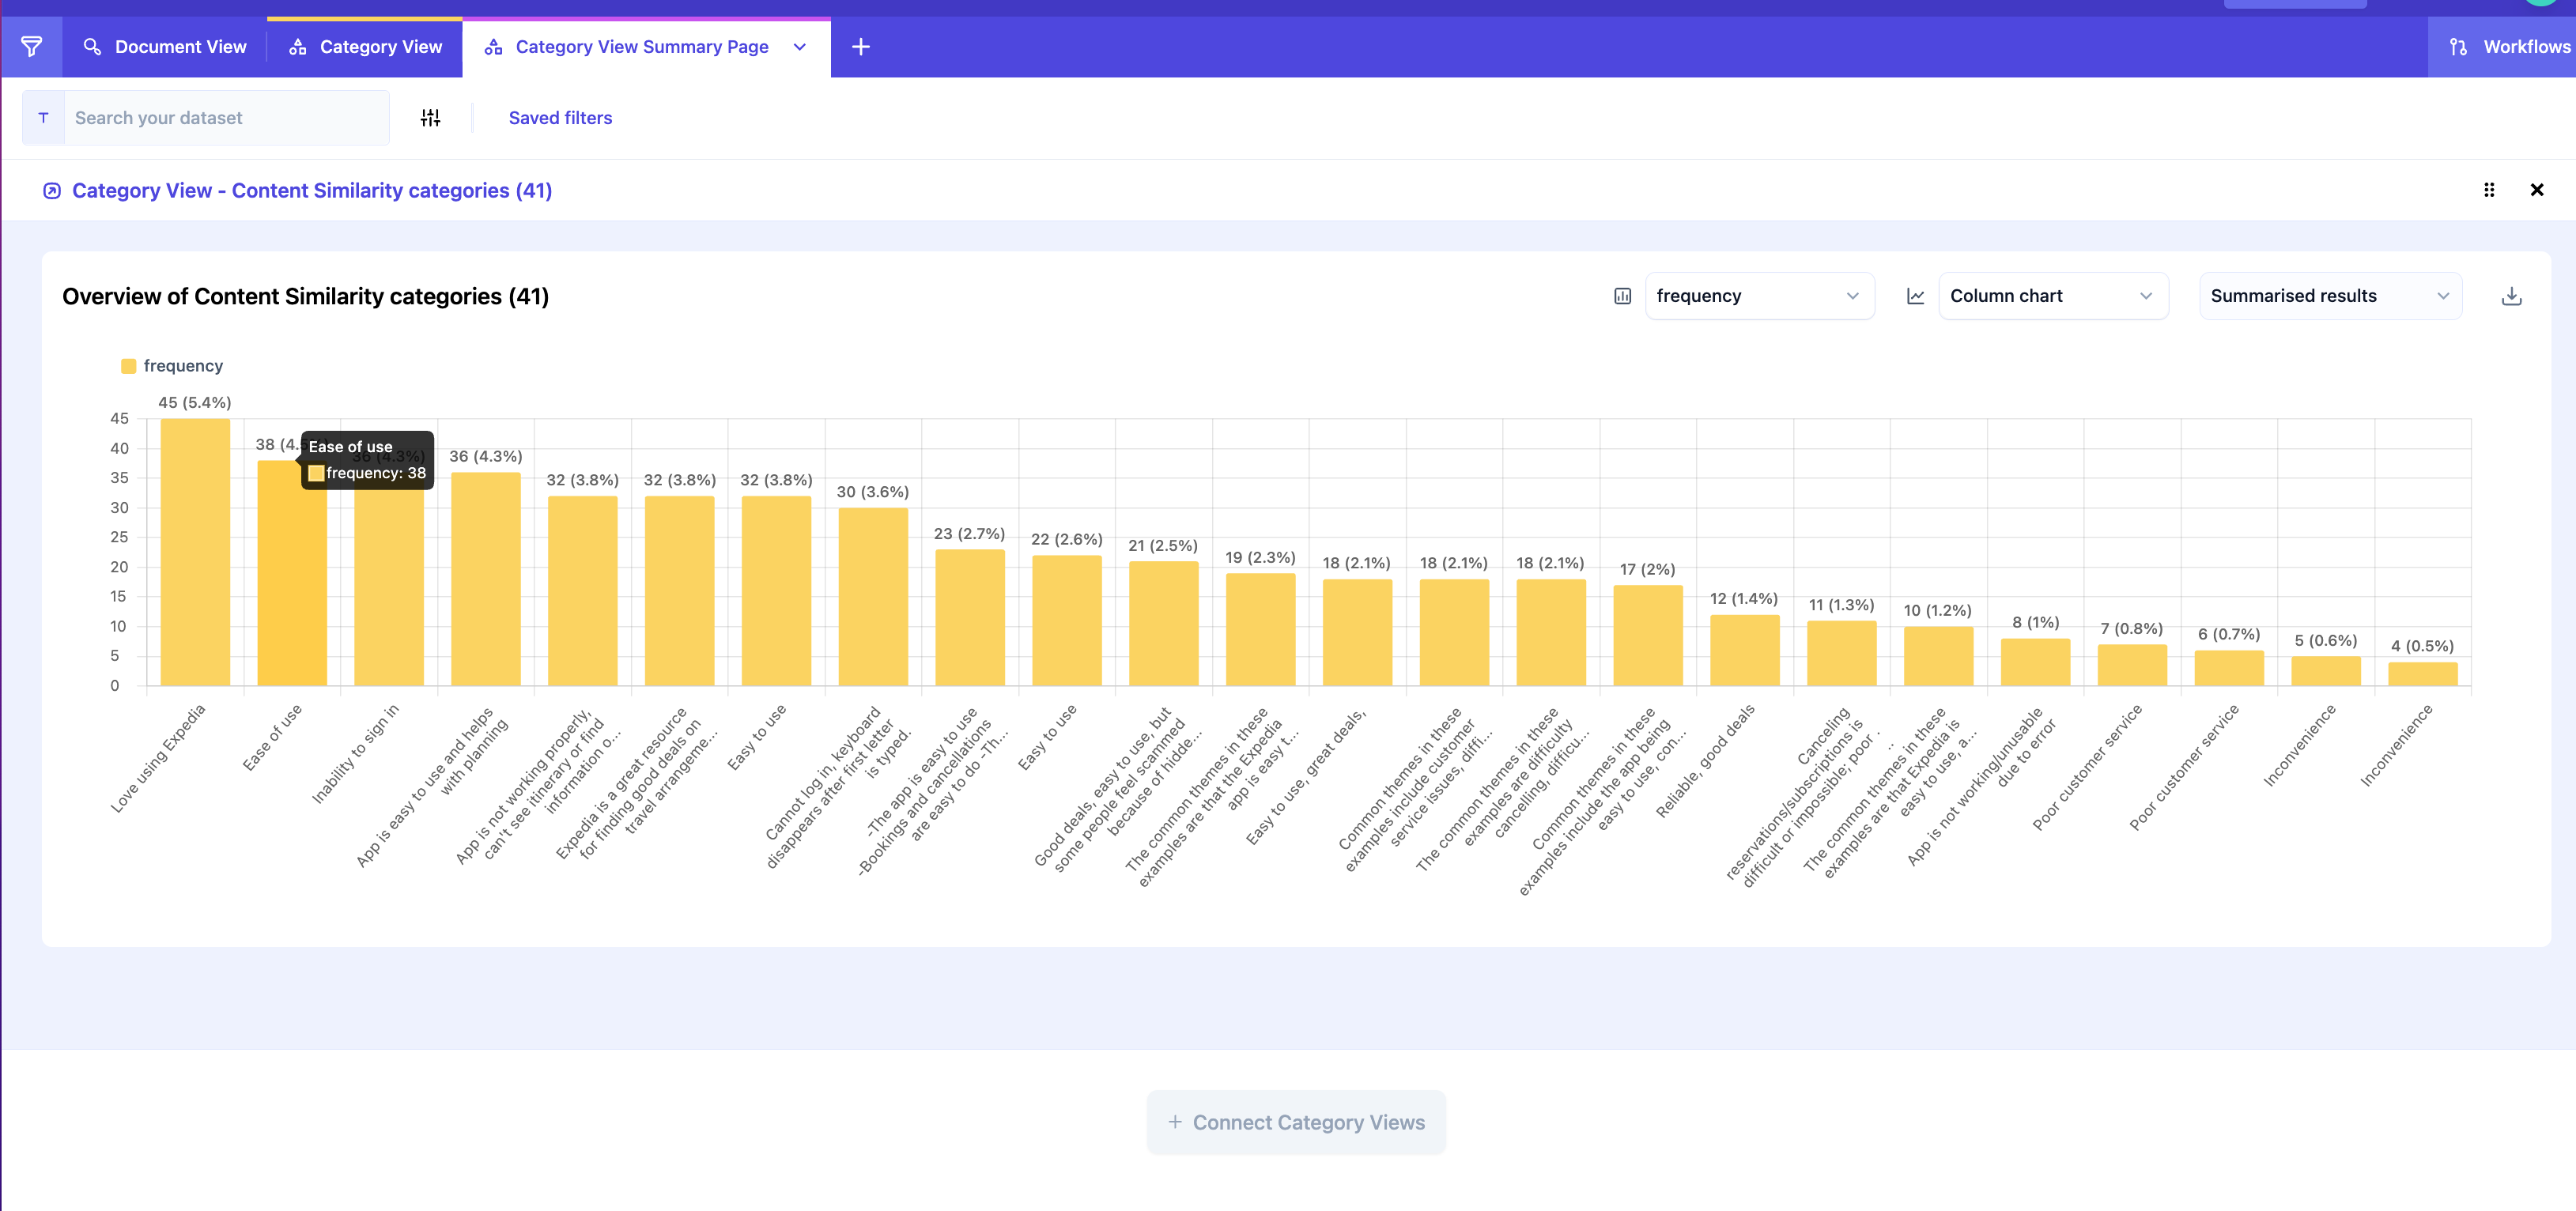Click the funnel filter icon
Screen dimensions: 2576x1211
point(31,47)
